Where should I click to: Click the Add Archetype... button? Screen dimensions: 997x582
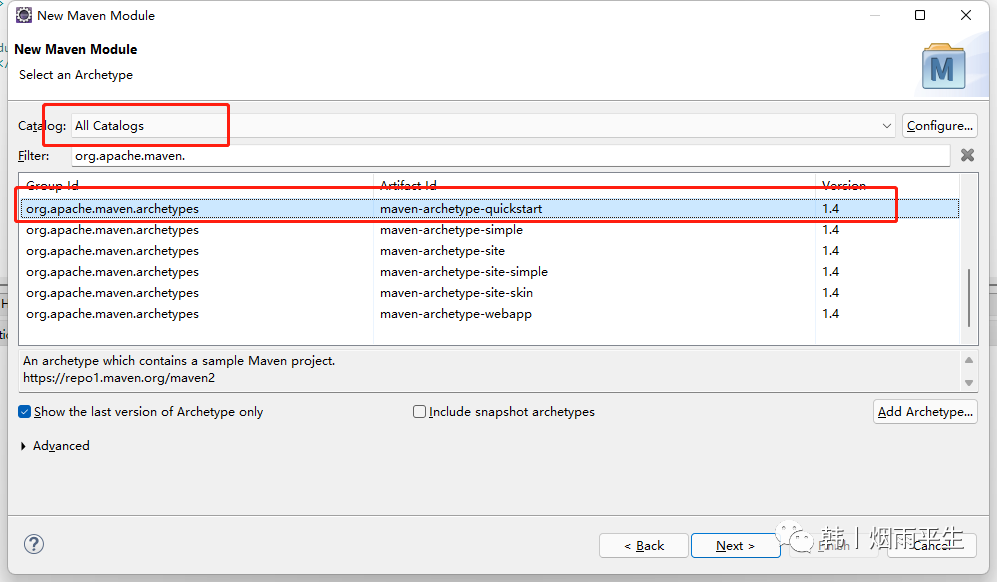pos(925,412)
